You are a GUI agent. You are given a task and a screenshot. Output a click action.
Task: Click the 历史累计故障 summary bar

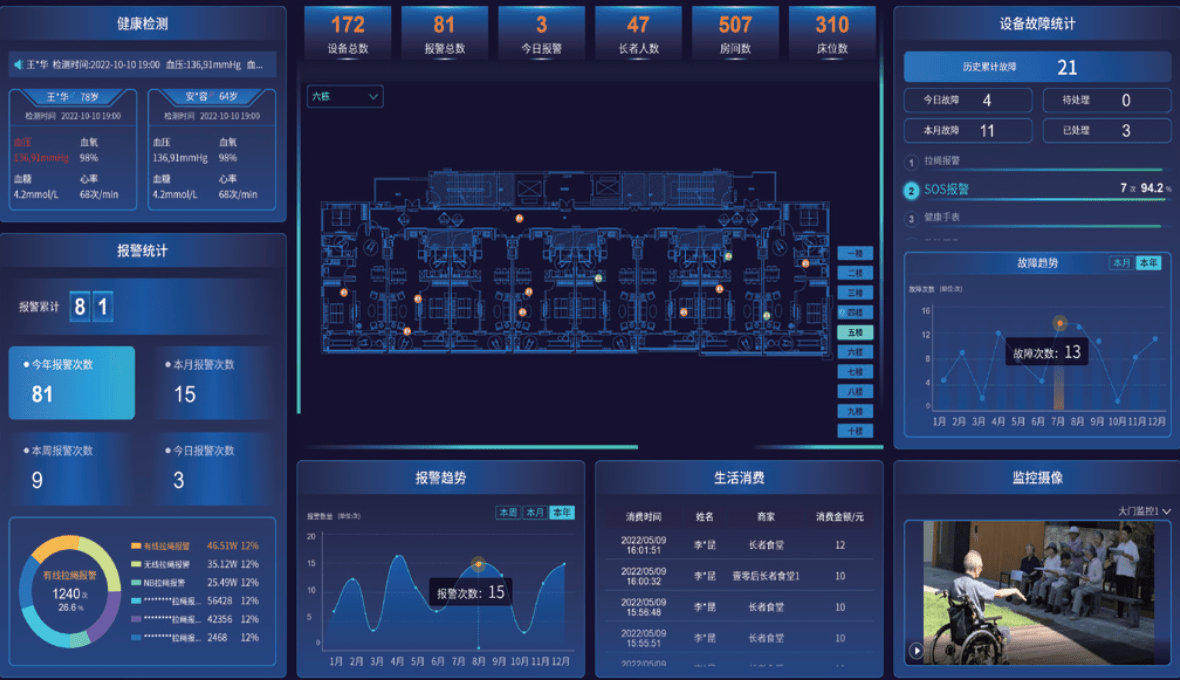pyautogui.click(x=1037, y=67)
